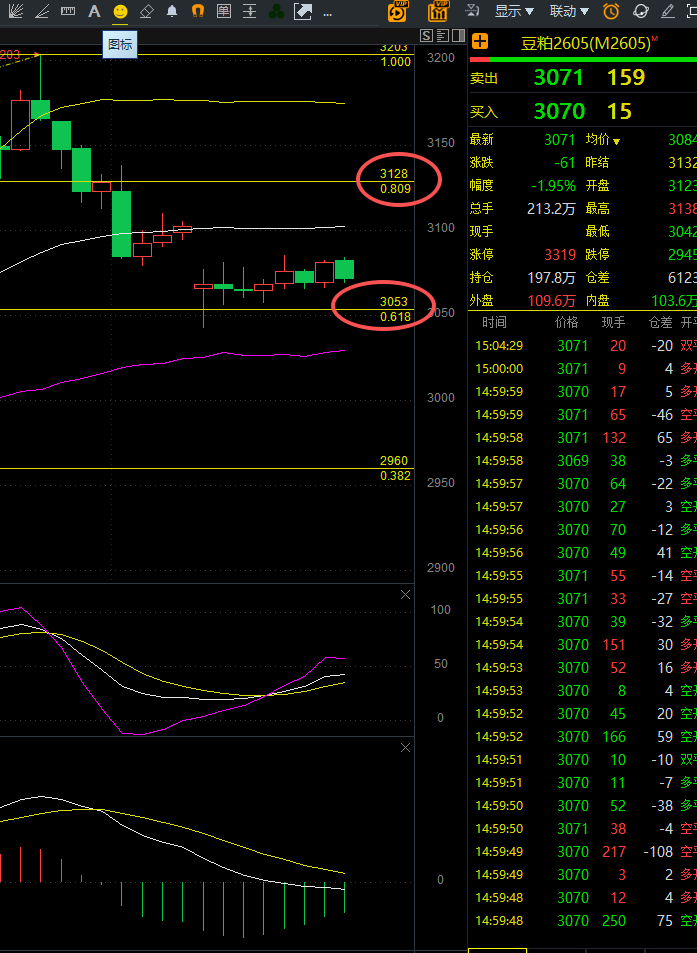Select the 15:00:00 trade row
697x953 pixels.
click(583, 369)
